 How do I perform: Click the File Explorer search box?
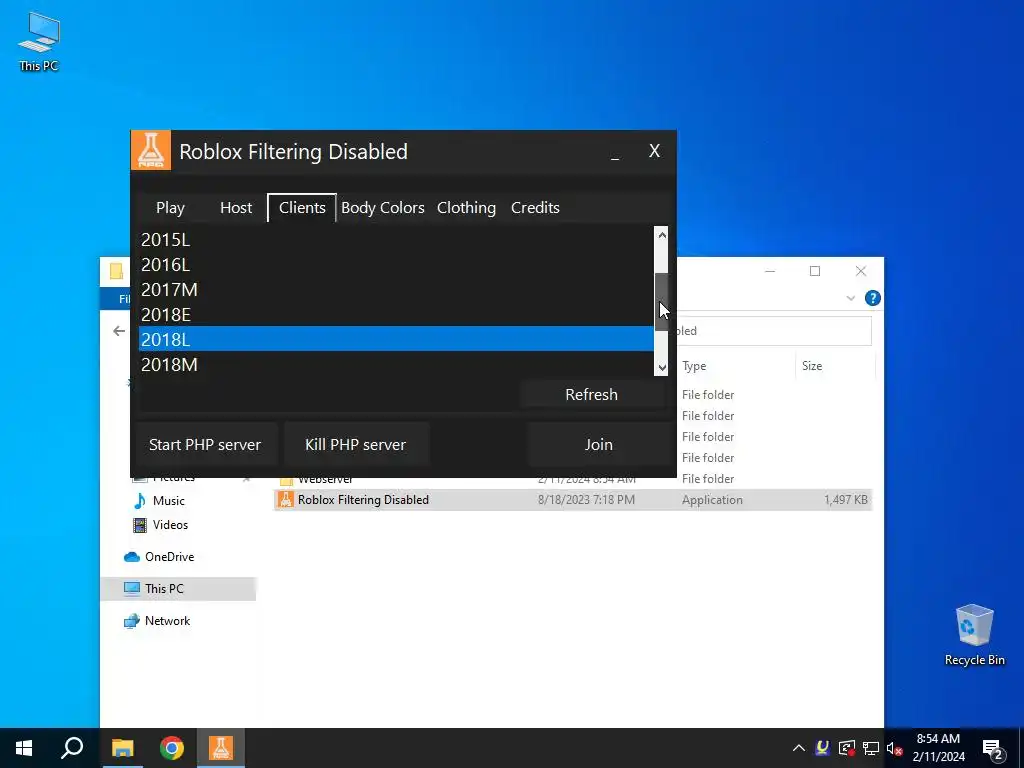[x=774, y=331]
